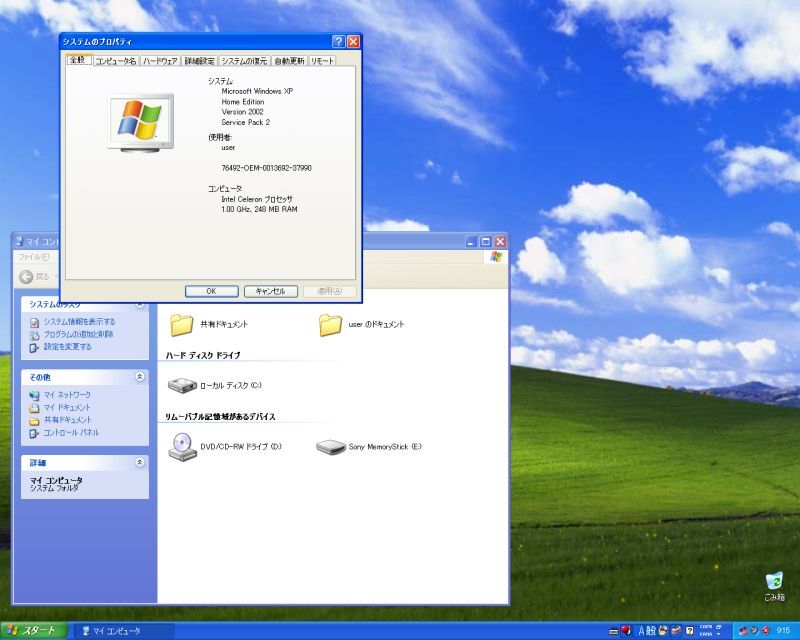The width and height of the screenshot is (800, 640).
Task: Collapse the その他 sidebar section
Action: click(139, 377)
